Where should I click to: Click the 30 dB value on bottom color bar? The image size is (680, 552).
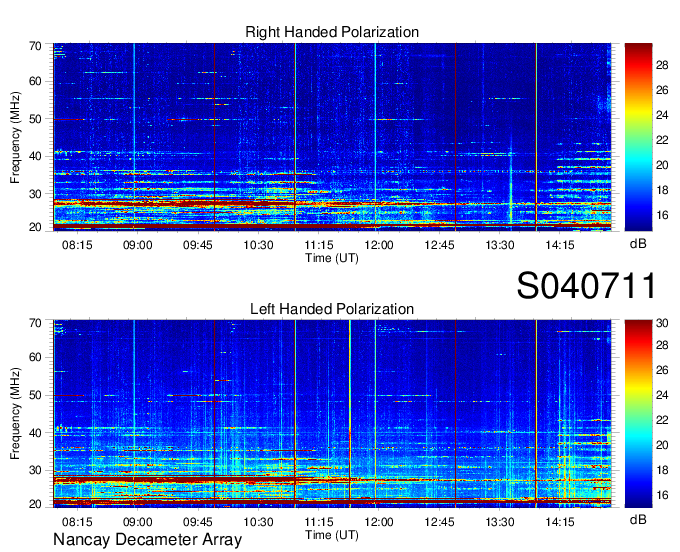pos(662,323)
